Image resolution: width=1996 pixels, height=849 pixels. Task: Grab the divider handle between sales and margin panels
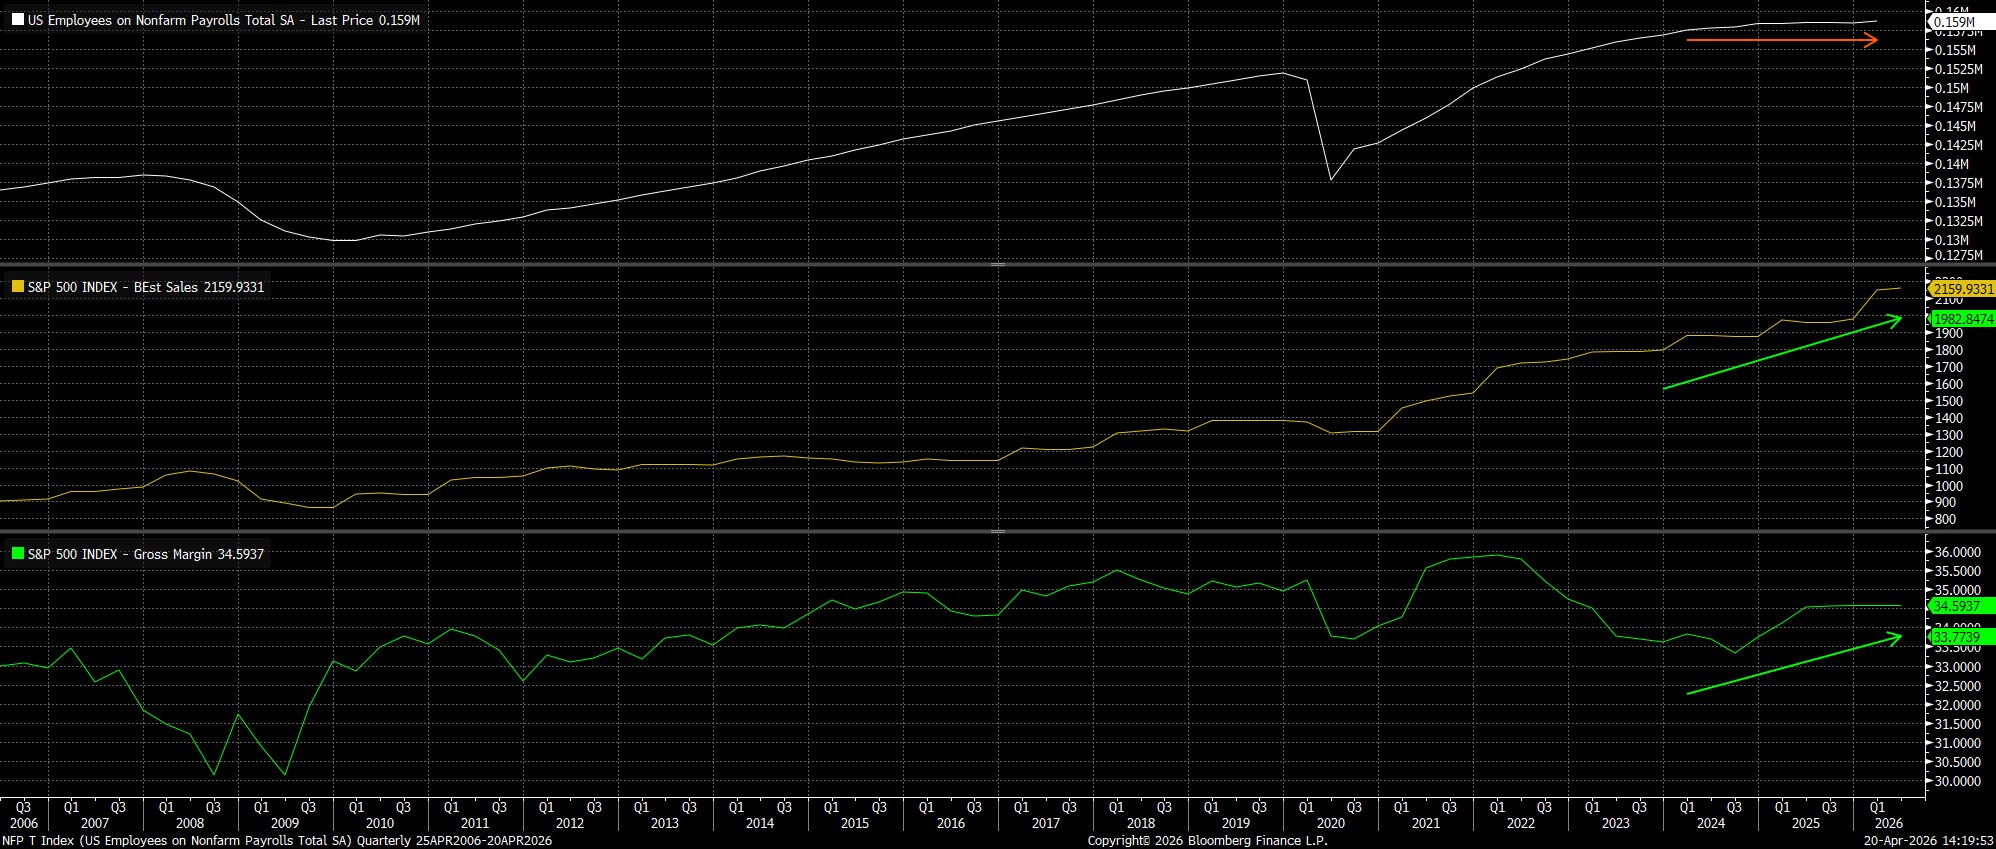pos(997,532)
